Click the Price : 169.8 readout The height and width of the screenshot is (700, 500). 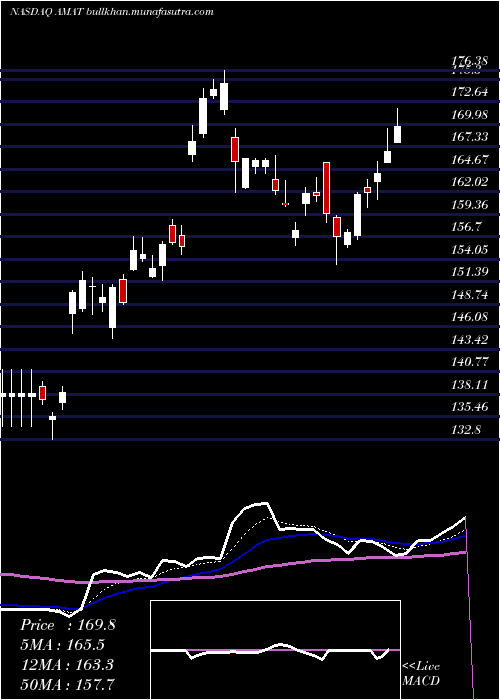(x=68, y=625)
